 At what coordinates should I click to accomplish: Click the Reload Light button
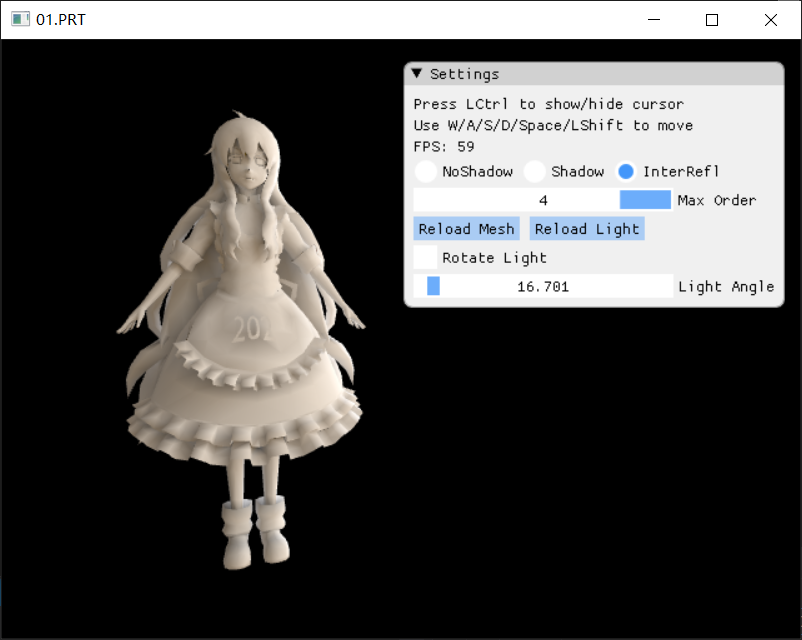tap(587, 229)
